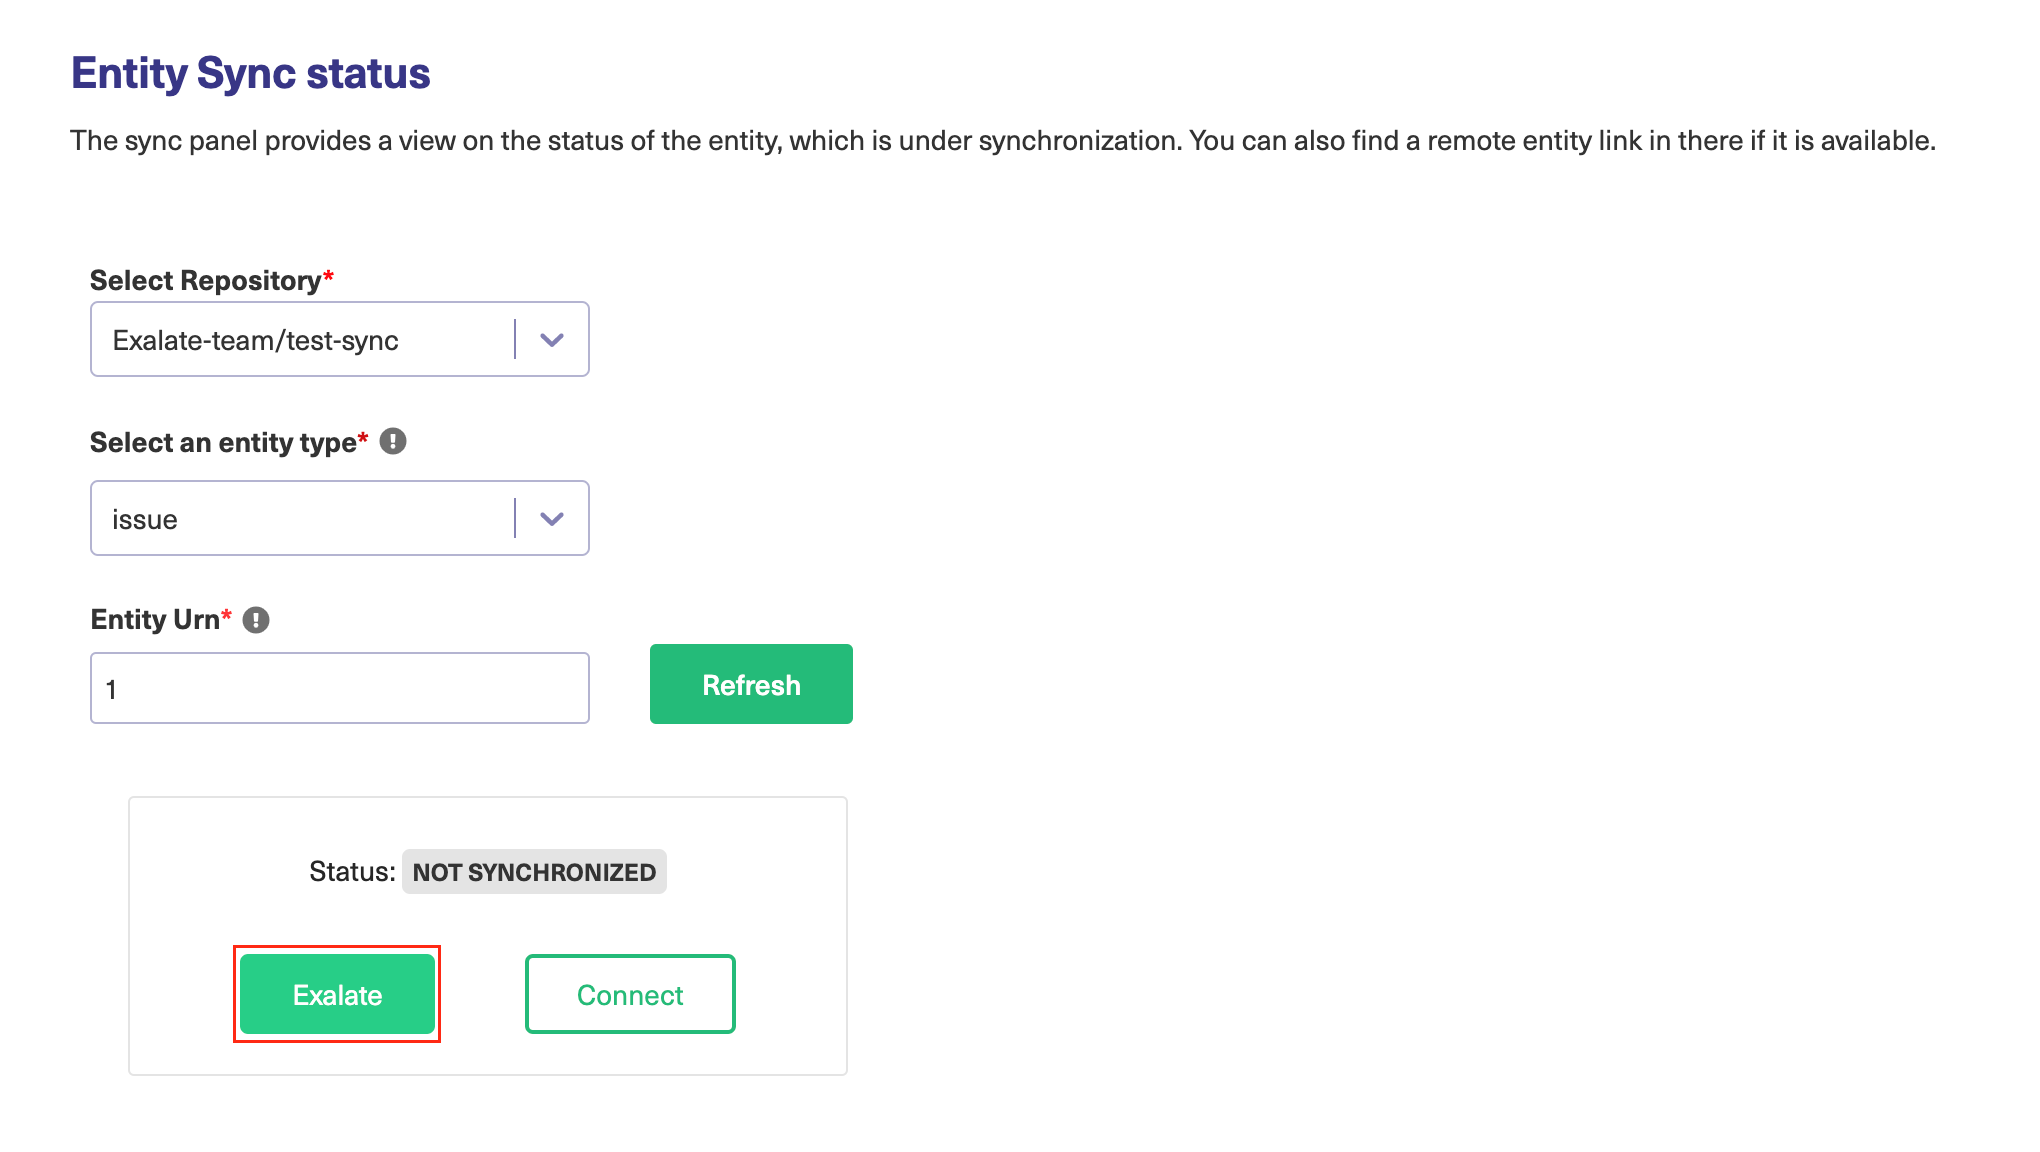This screenshot has height=1152, width=2040.
Task: Click the NOT SYNCHRONIZED status badge
Action: click(x=534, y=872)
